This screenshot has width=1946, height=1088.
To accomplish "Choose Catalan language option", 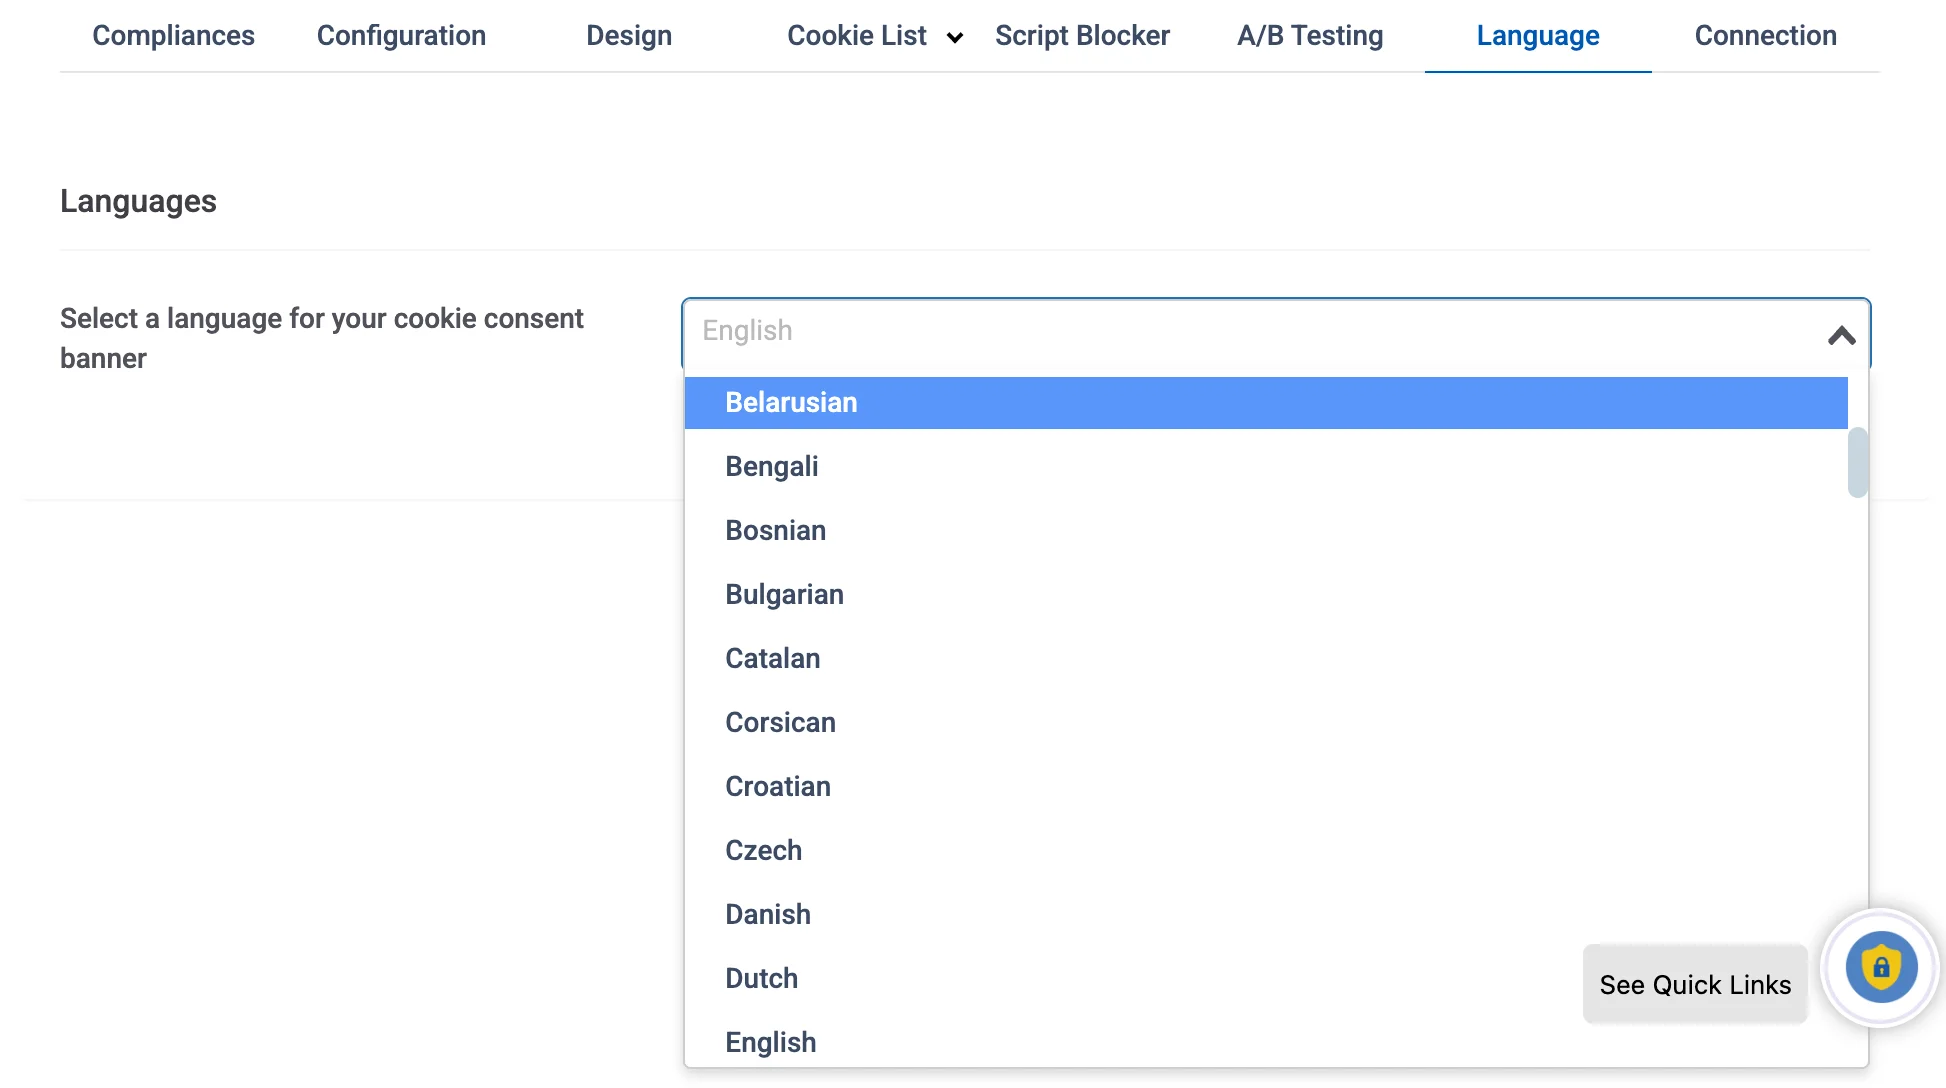I will tap(1266, 659).
